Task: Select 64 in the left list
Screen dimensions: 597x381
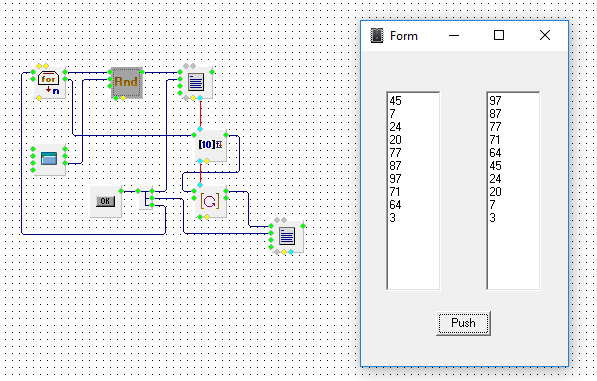Action: [x=396, y=205]
